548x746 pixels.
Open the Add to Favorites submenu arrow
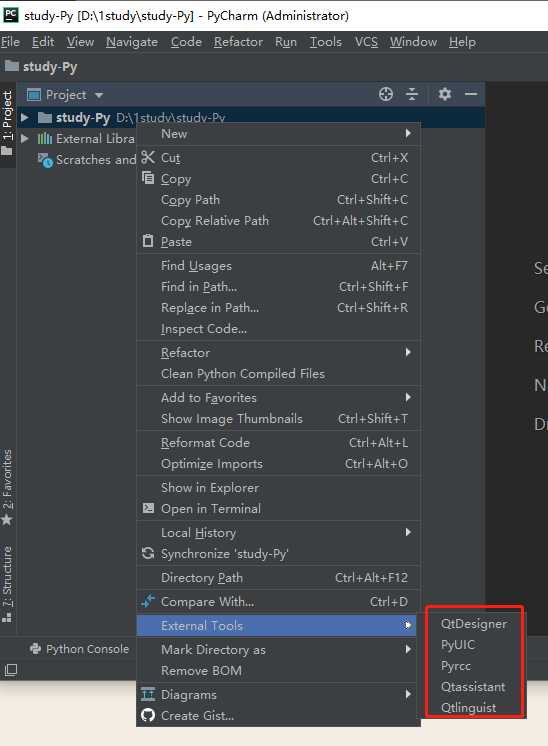pyautogui.click(x=408, y=397)
